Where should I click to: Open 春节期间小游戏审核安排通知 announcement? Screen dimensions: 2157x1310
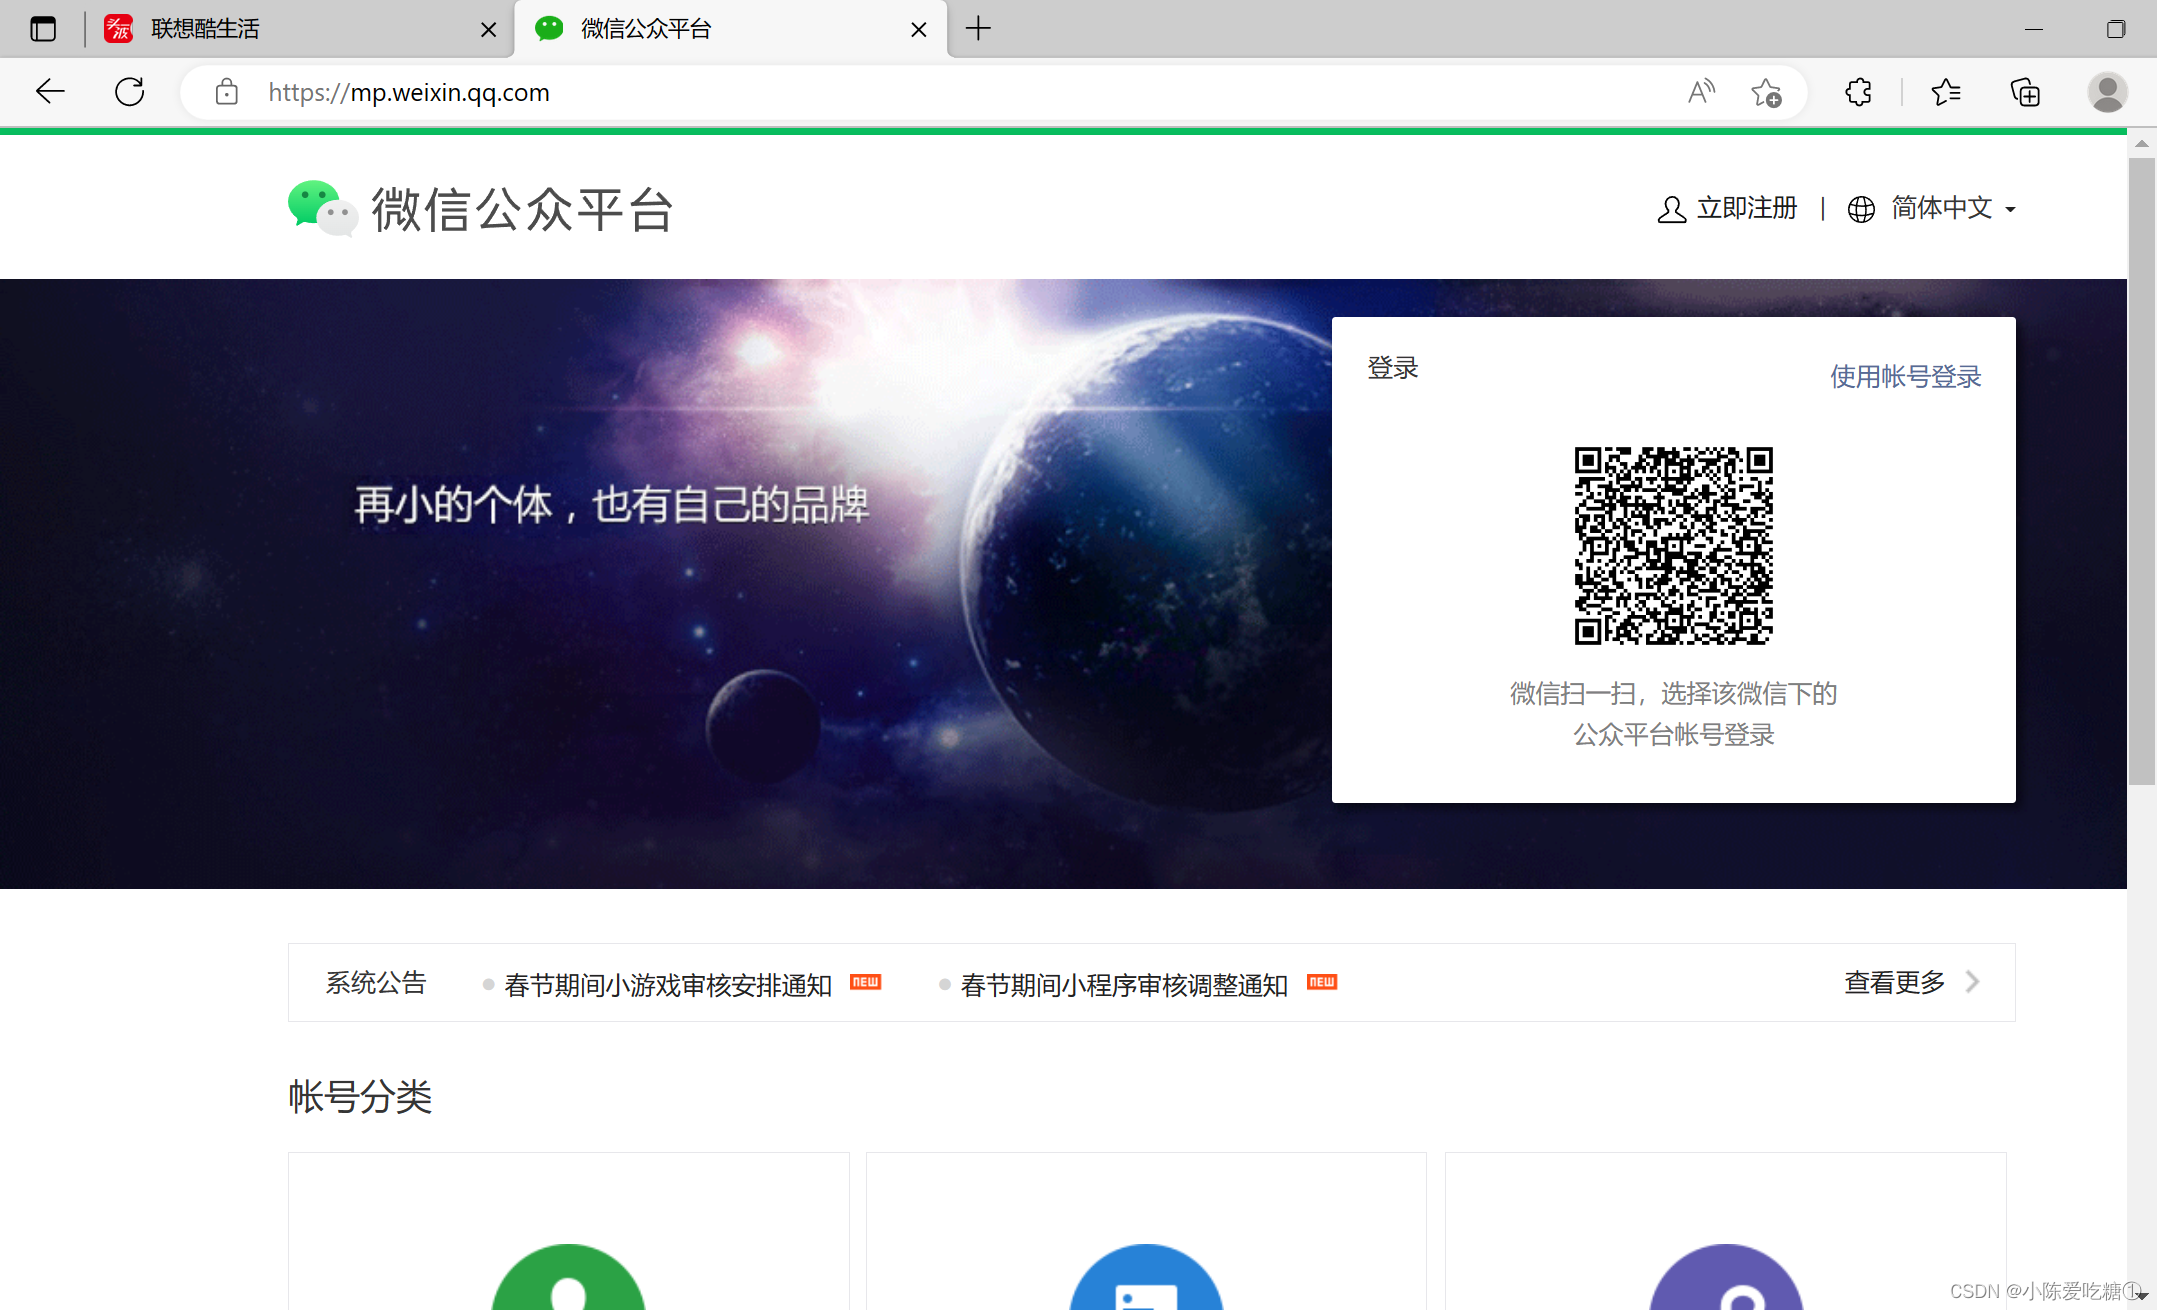[668, 985]
